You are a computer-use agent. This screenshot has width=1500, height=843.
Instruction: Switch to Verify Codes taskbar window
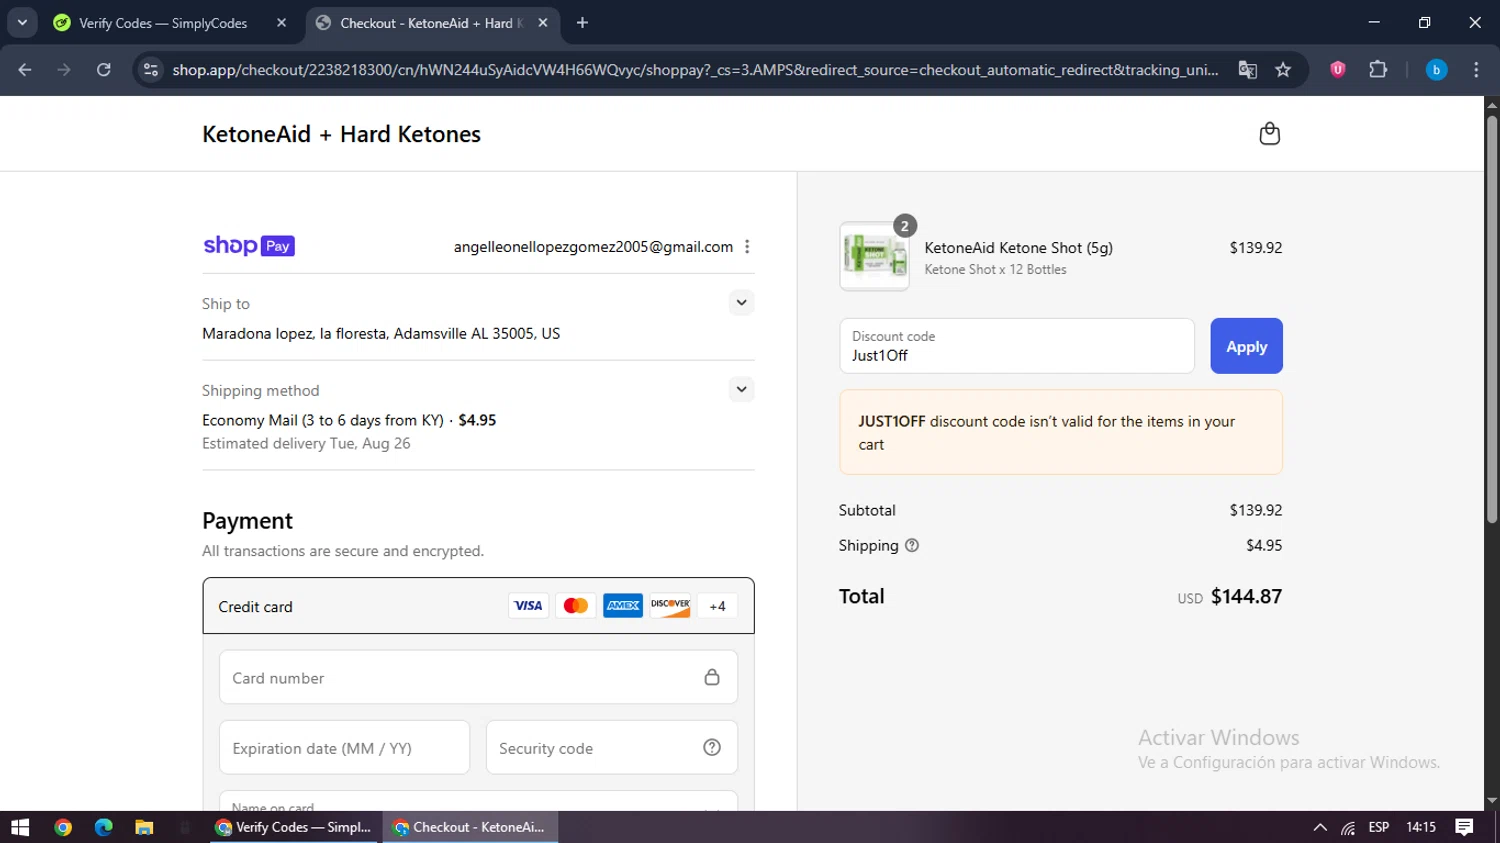click(x=294, y=827)
